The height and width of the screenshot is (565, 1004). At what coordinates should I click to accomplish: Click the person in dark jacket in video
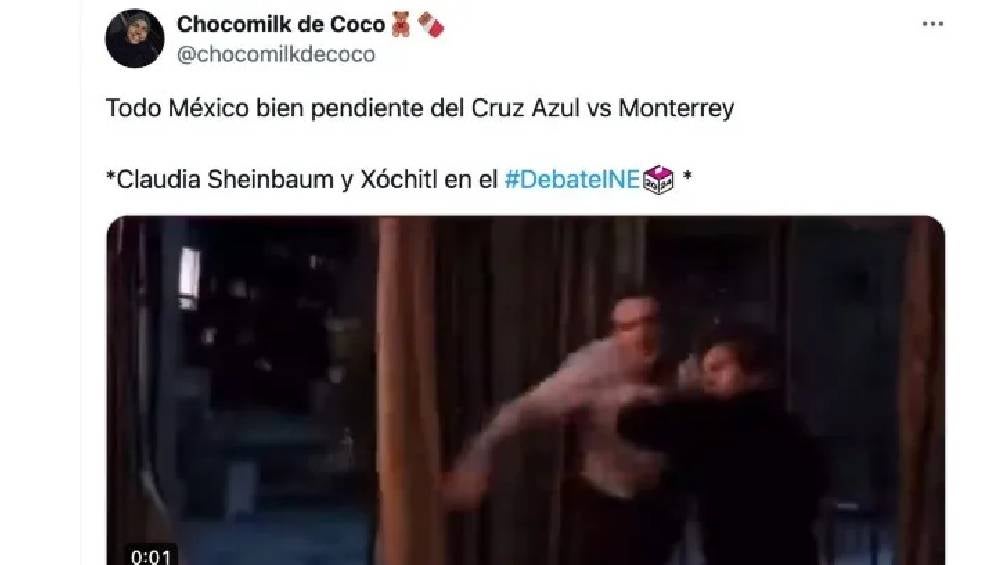(x=724, y=448)
